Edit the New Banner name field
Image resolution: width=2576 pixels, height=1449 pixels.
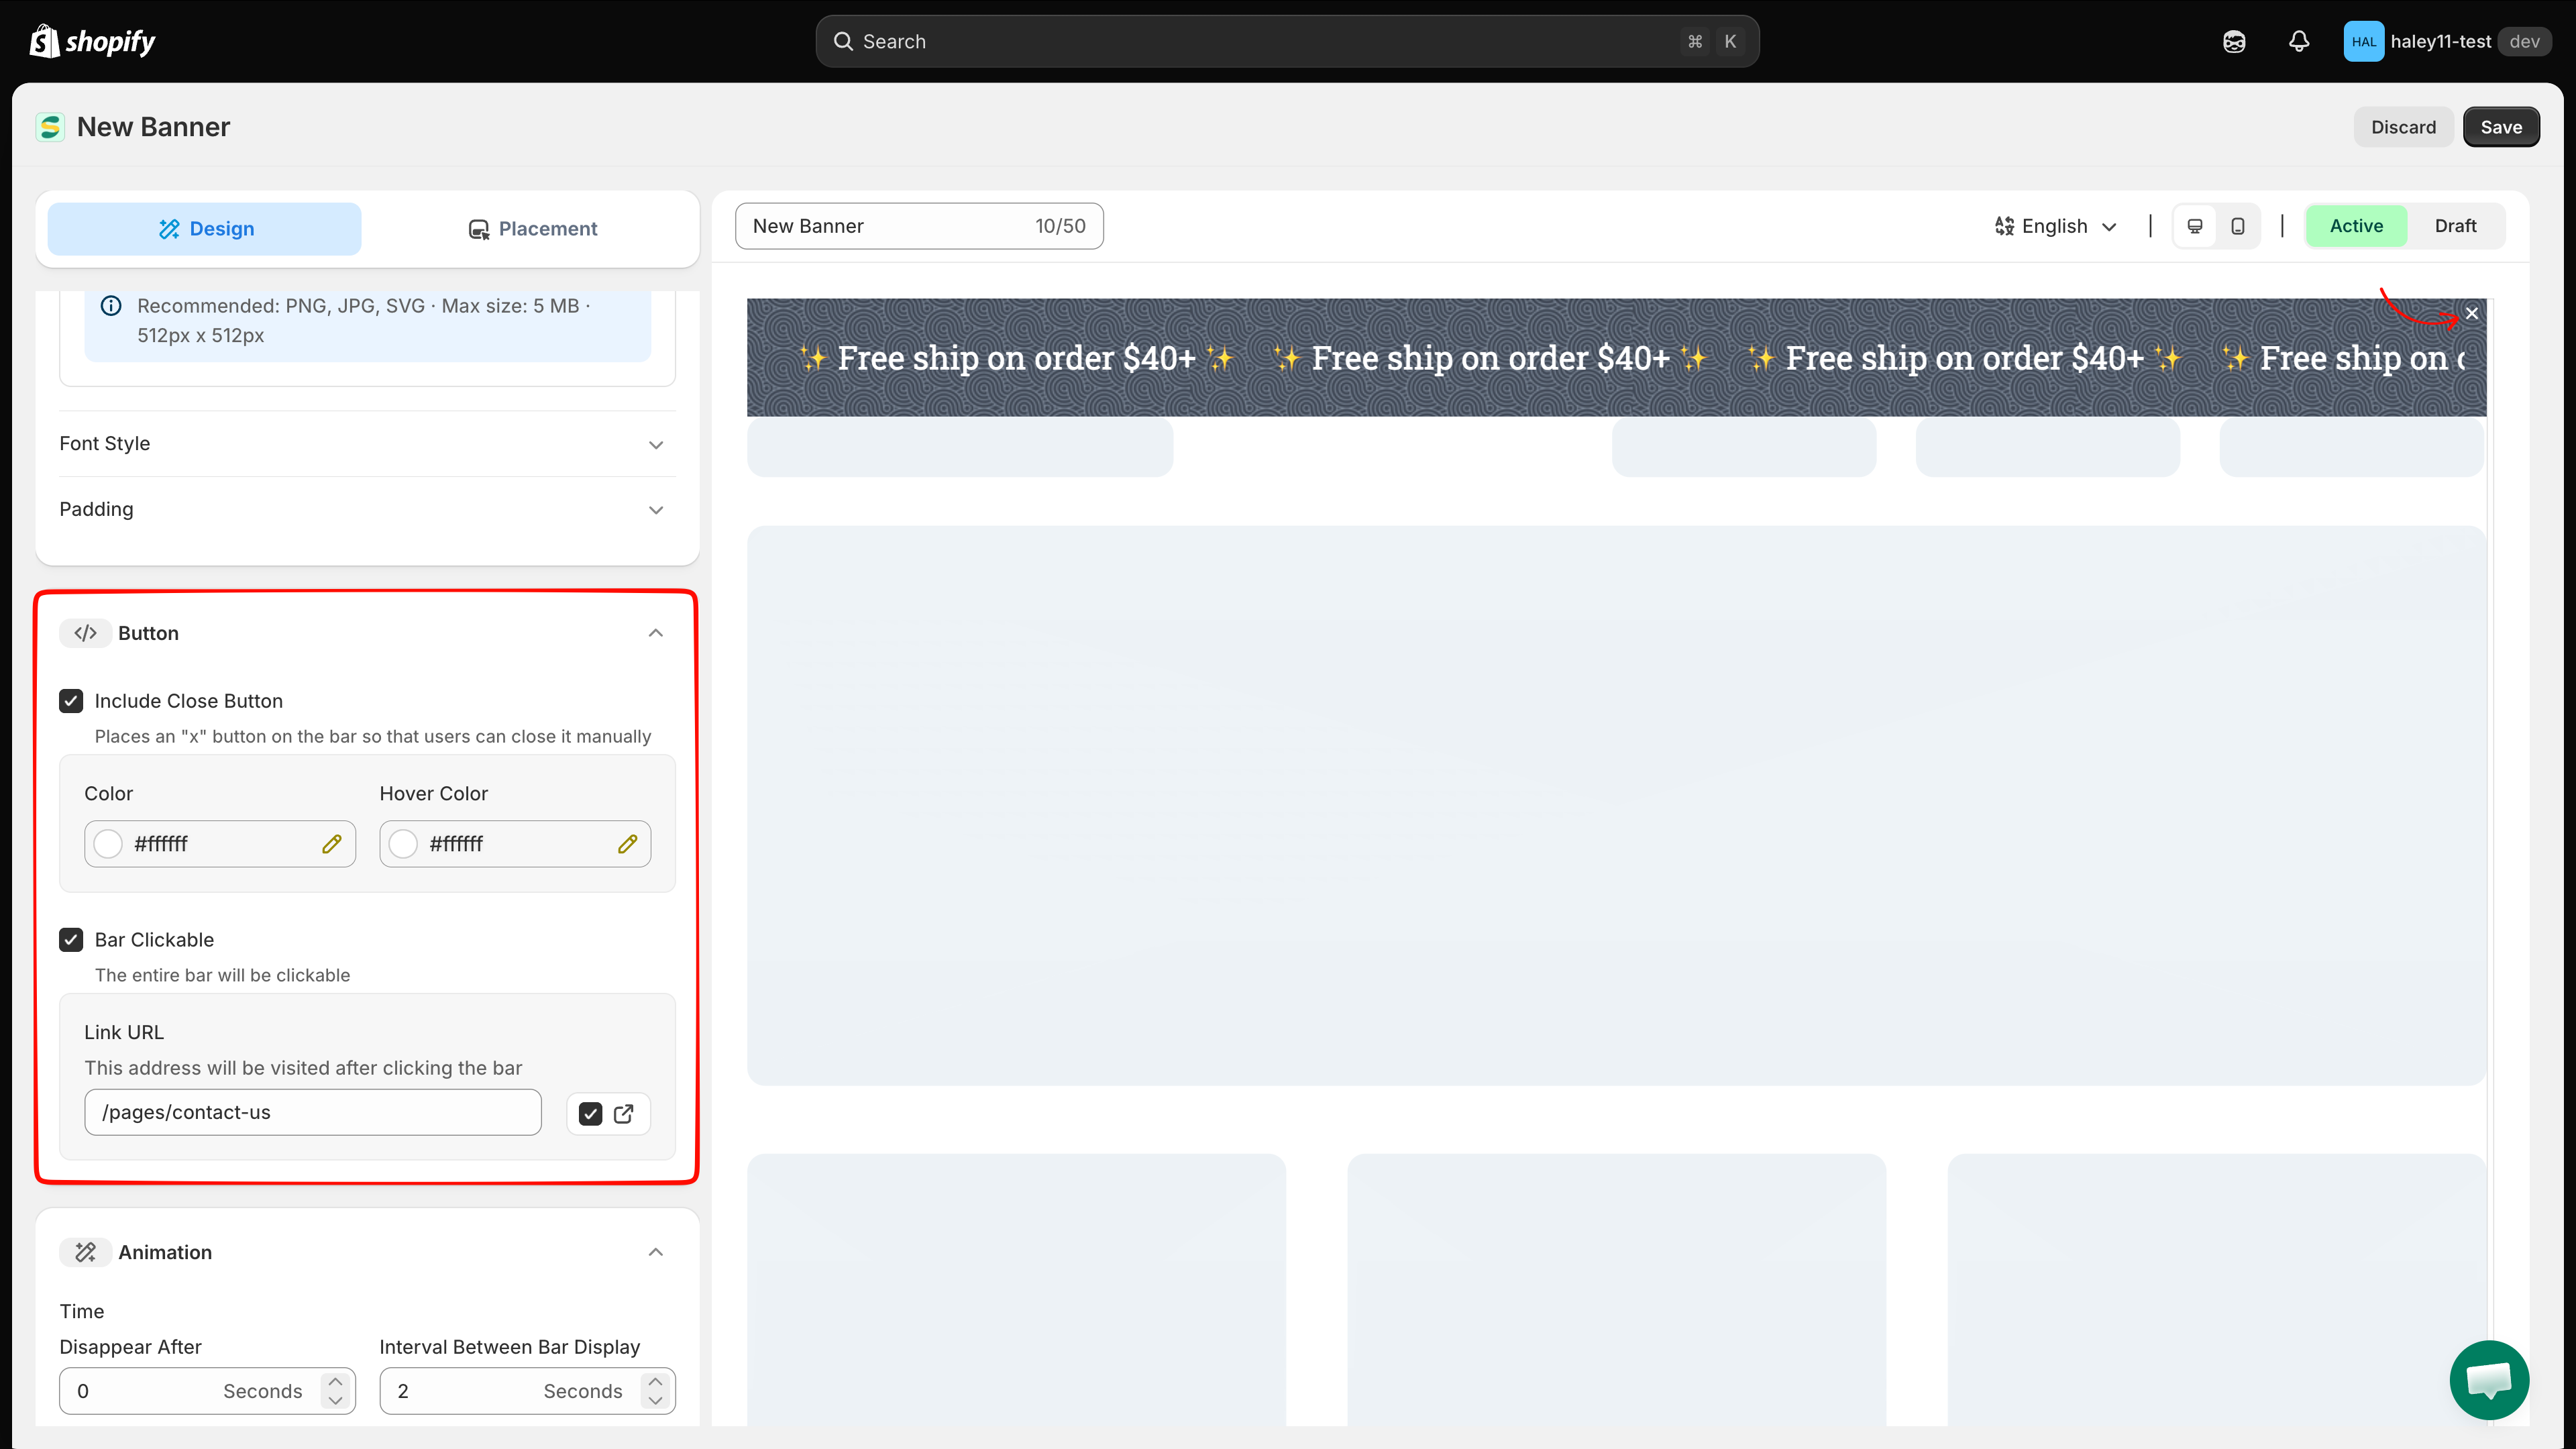click(919, 226)
